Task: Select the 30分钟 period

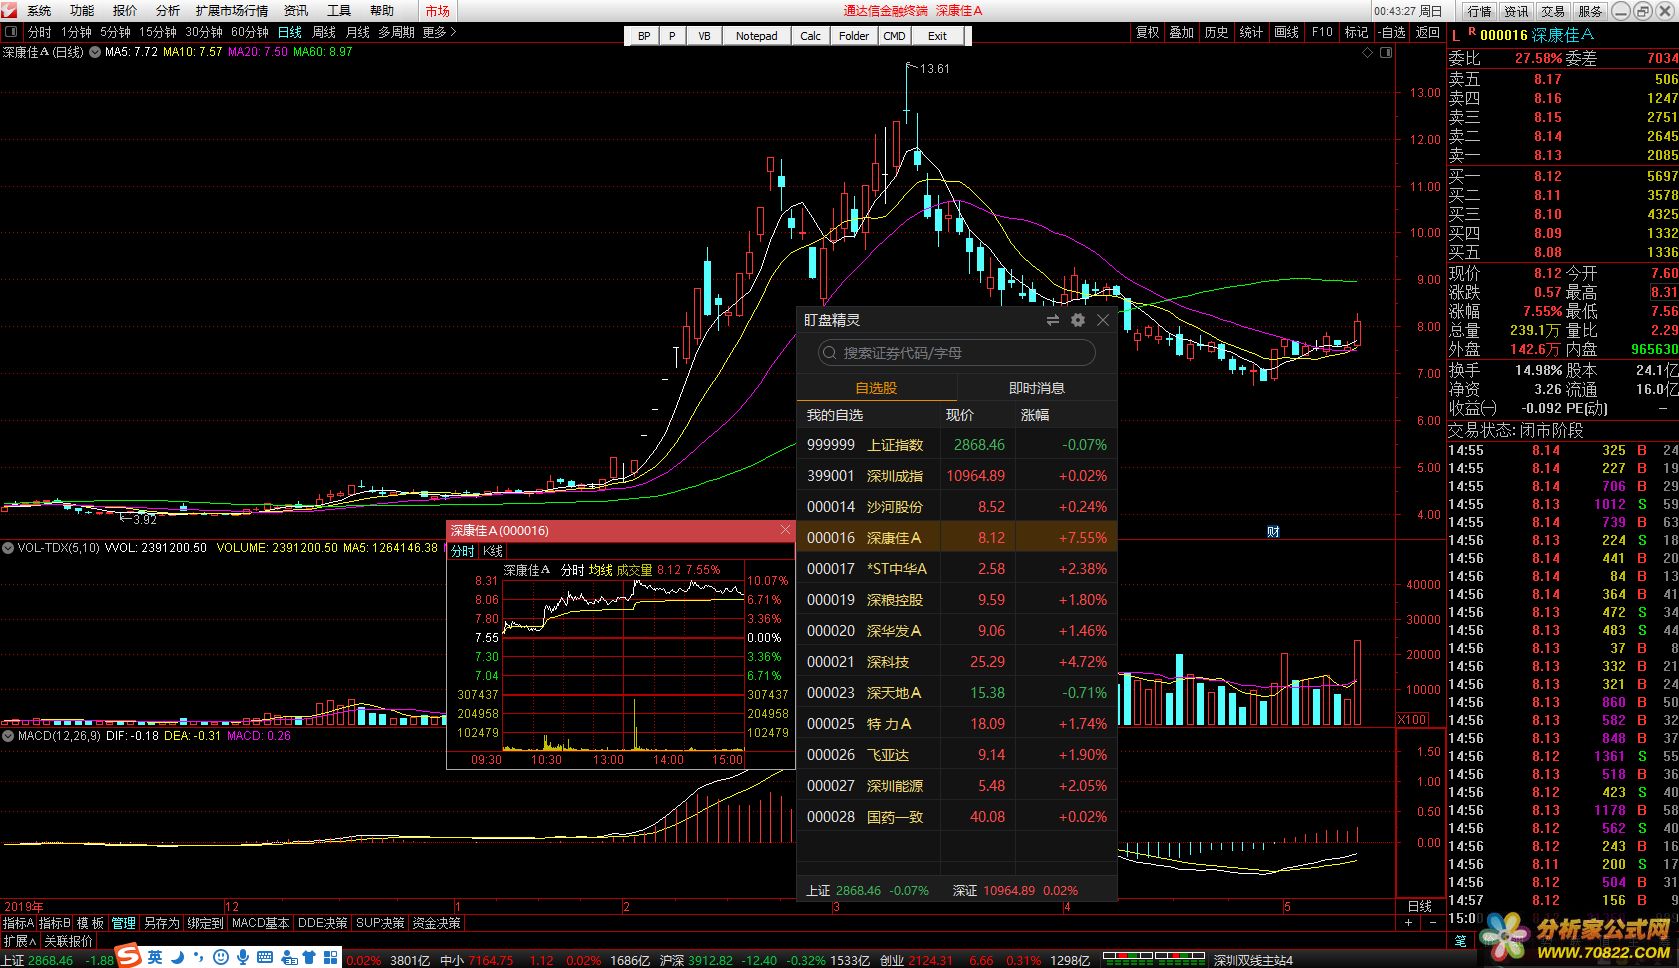Action: point(204,32)
